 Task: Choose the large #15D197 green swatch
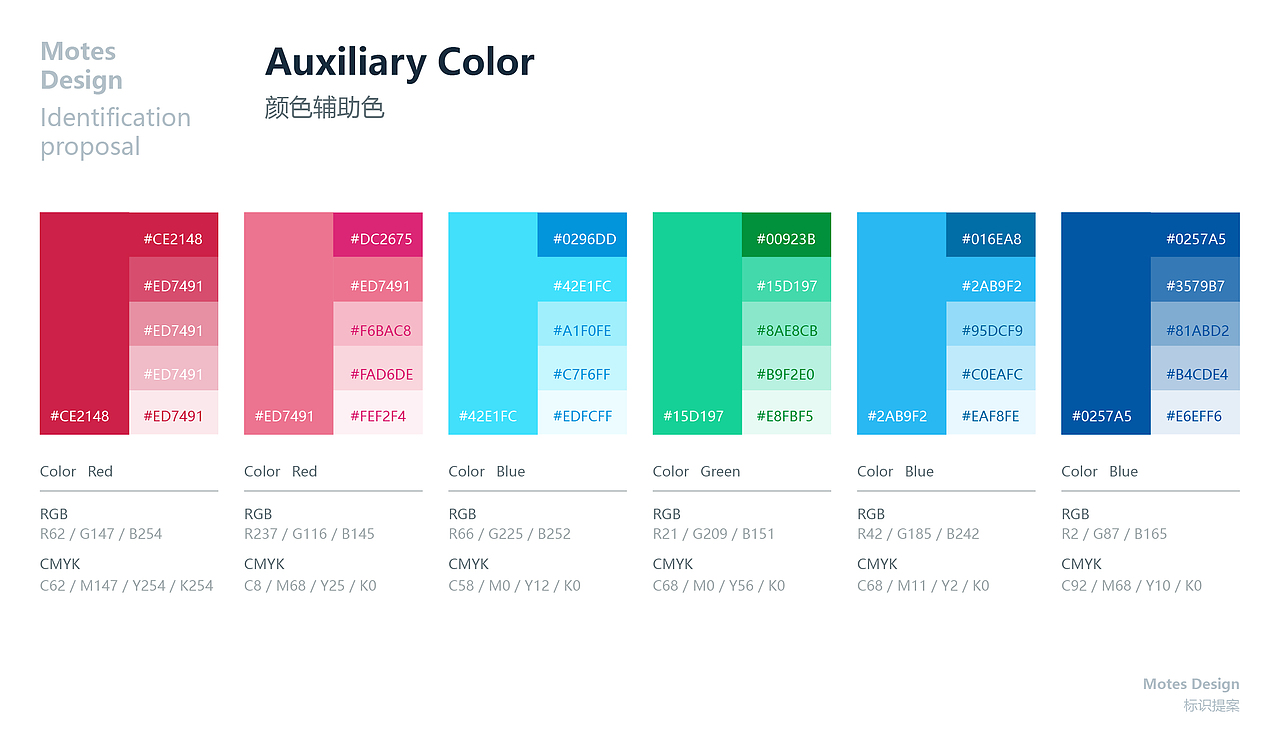697,323
